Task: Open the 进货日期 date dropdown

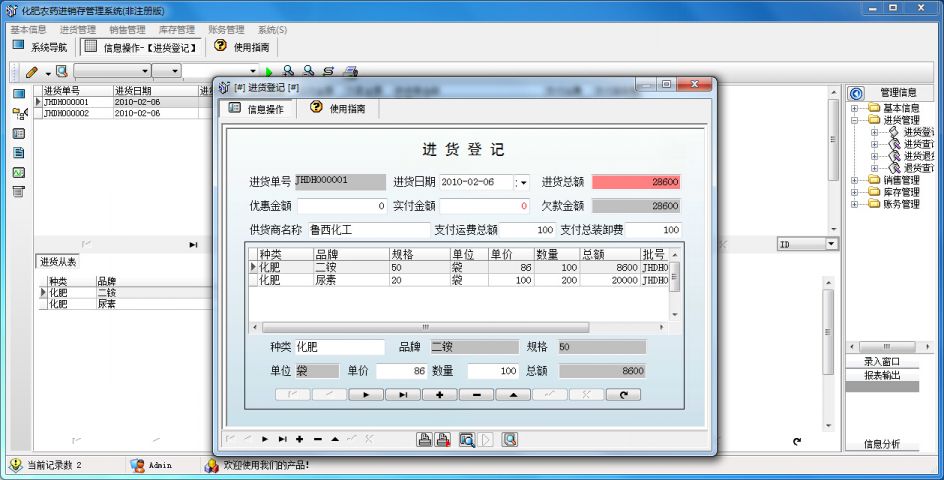Action: (521, 182)
